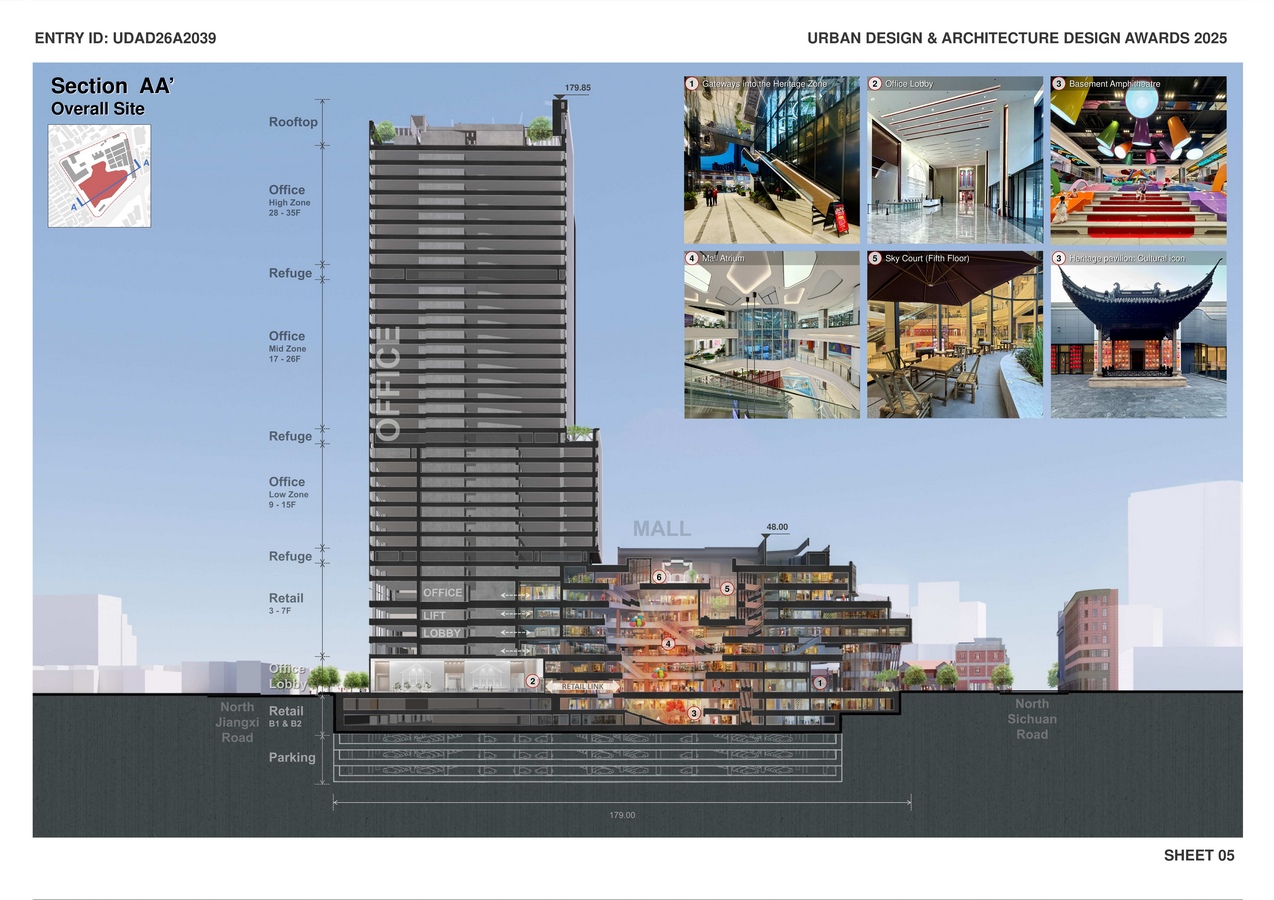Click circled marker 5 in the mall section
This screenshot has width=1274, height=900.
coord(727,589)
